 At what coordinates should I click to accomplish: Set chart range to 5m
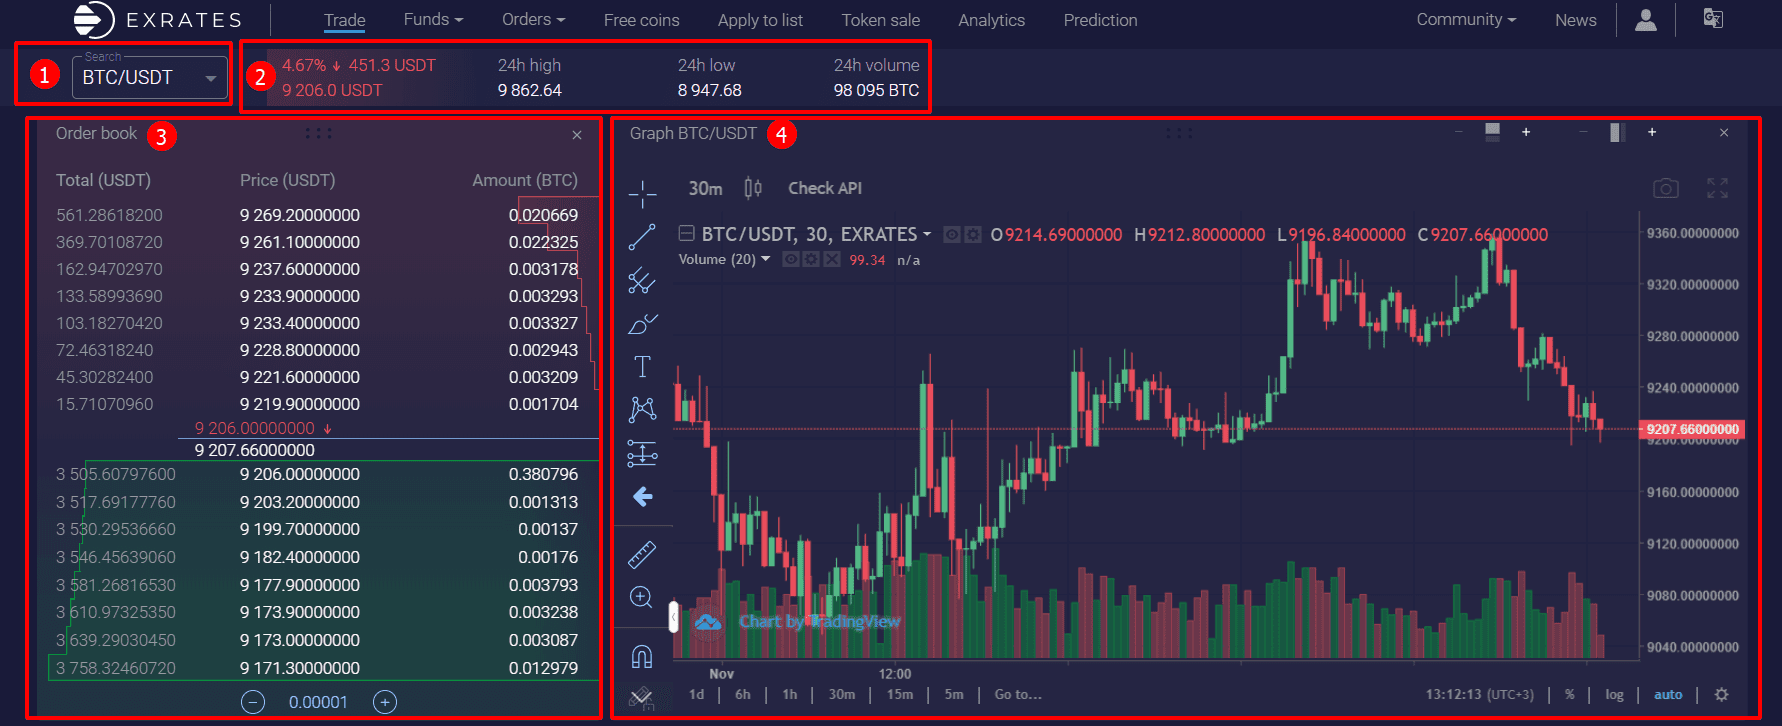click(954, 694)
